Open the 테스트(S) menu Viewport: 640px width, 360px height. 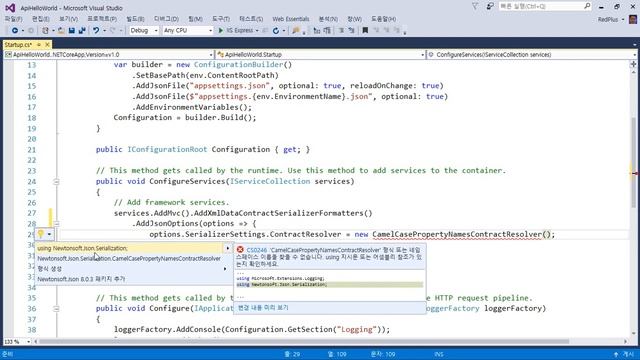(251, 19)
